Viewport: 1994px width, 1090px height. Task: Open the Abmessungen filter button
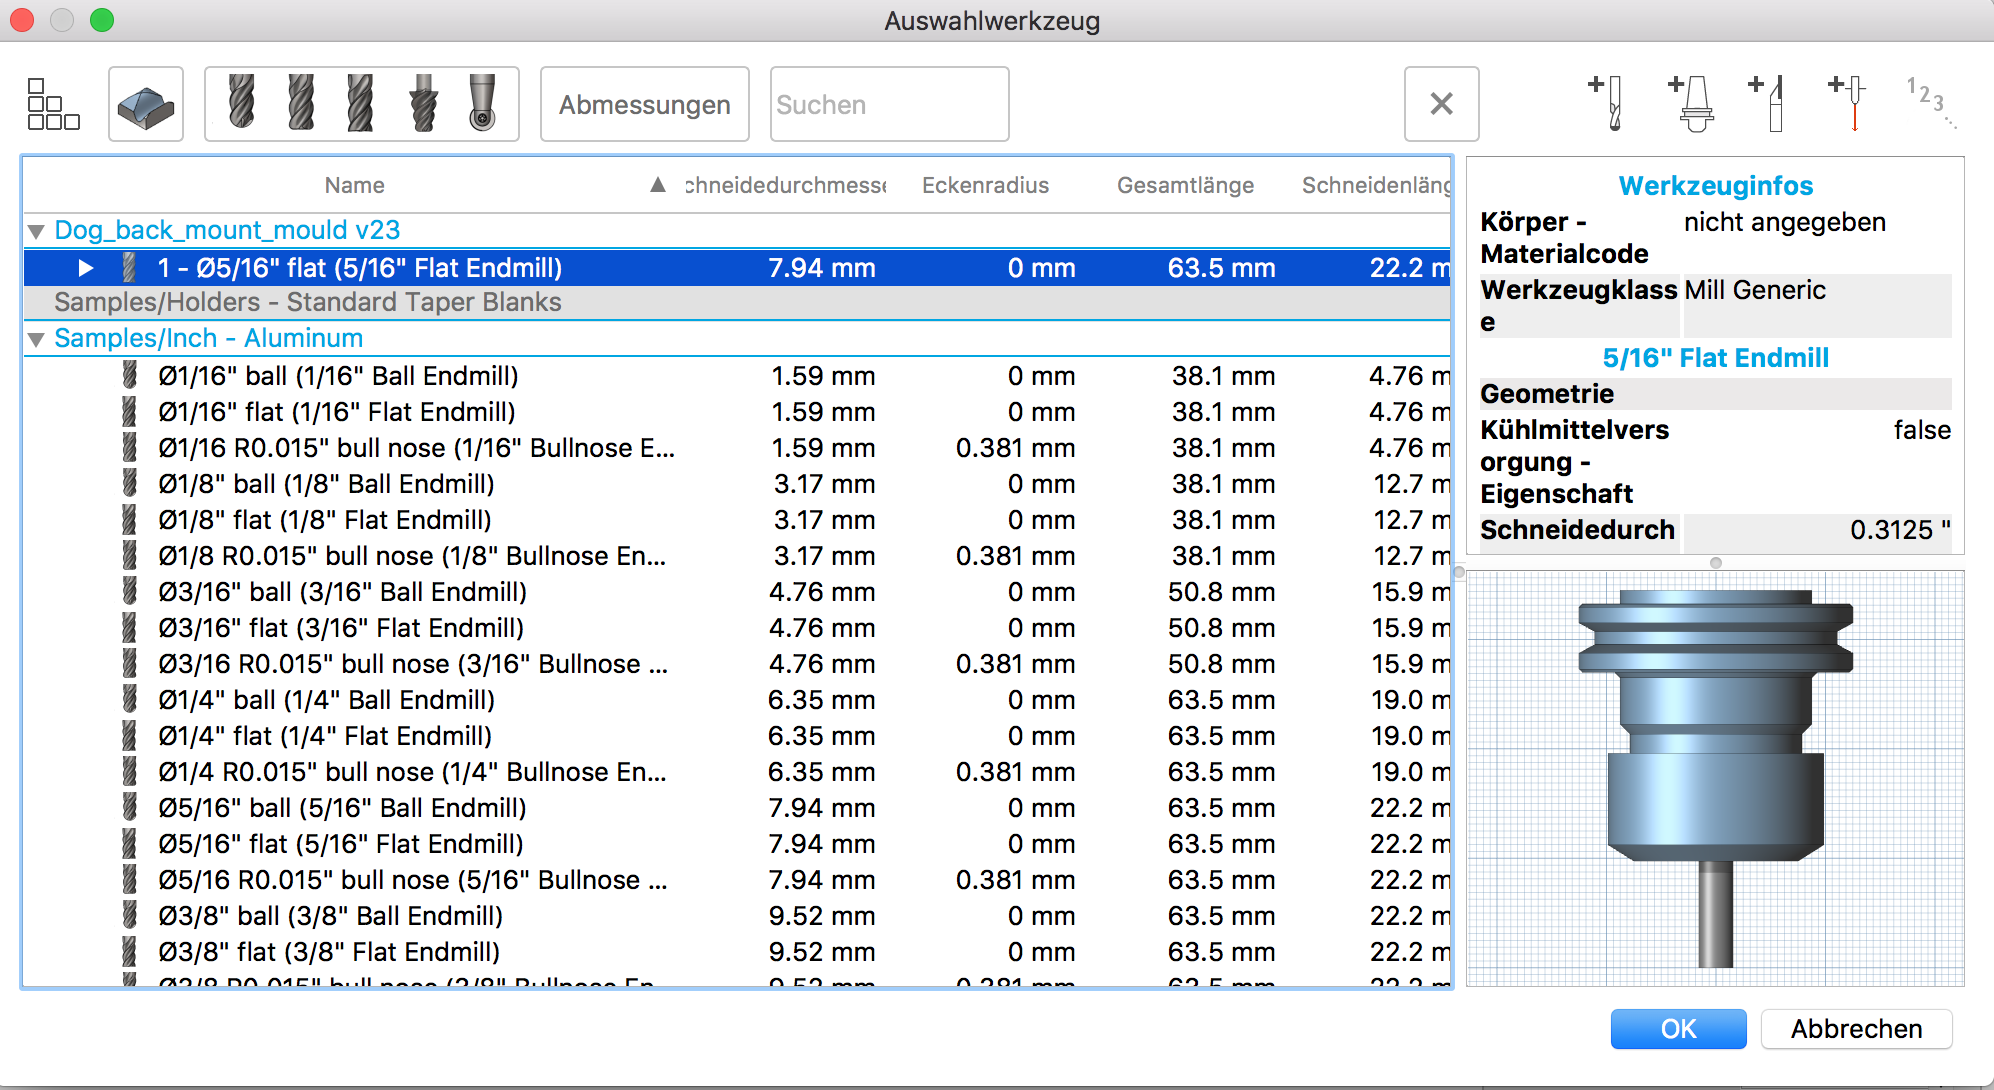tap(644, 104)
